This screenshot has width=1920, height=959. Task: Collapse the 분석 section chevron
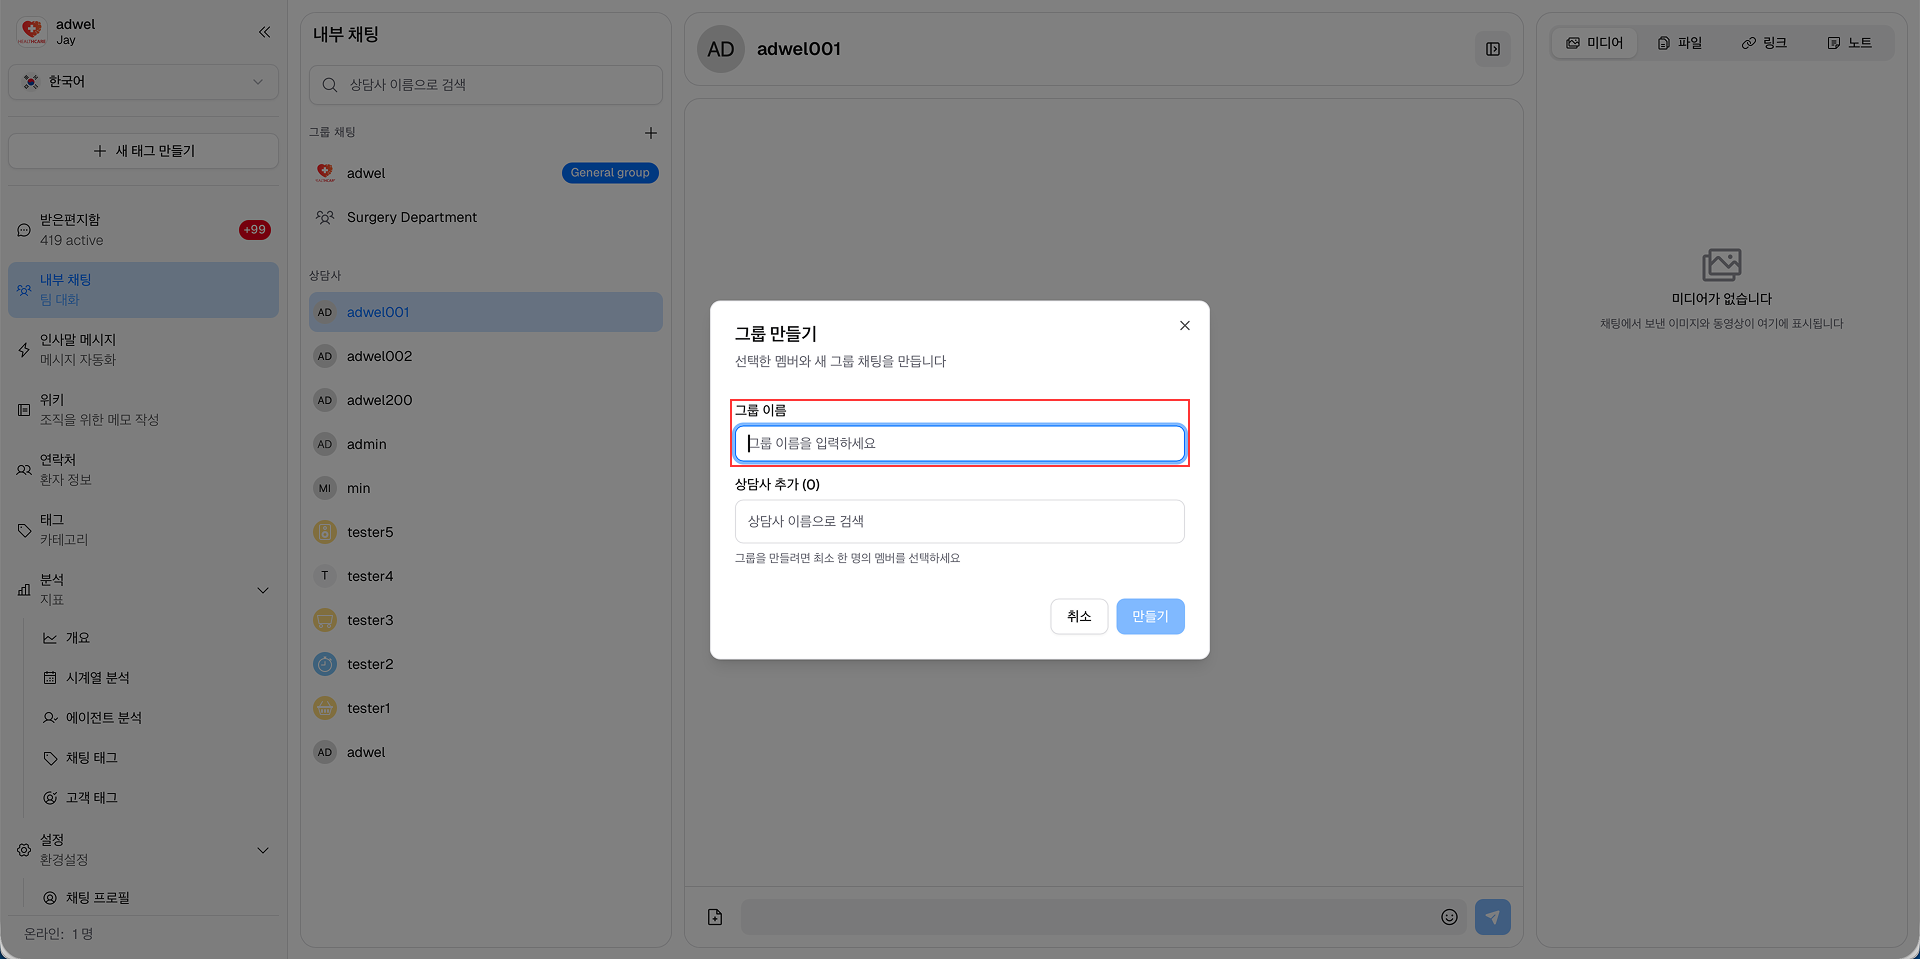pyautogui.click(x=263, y=590)
